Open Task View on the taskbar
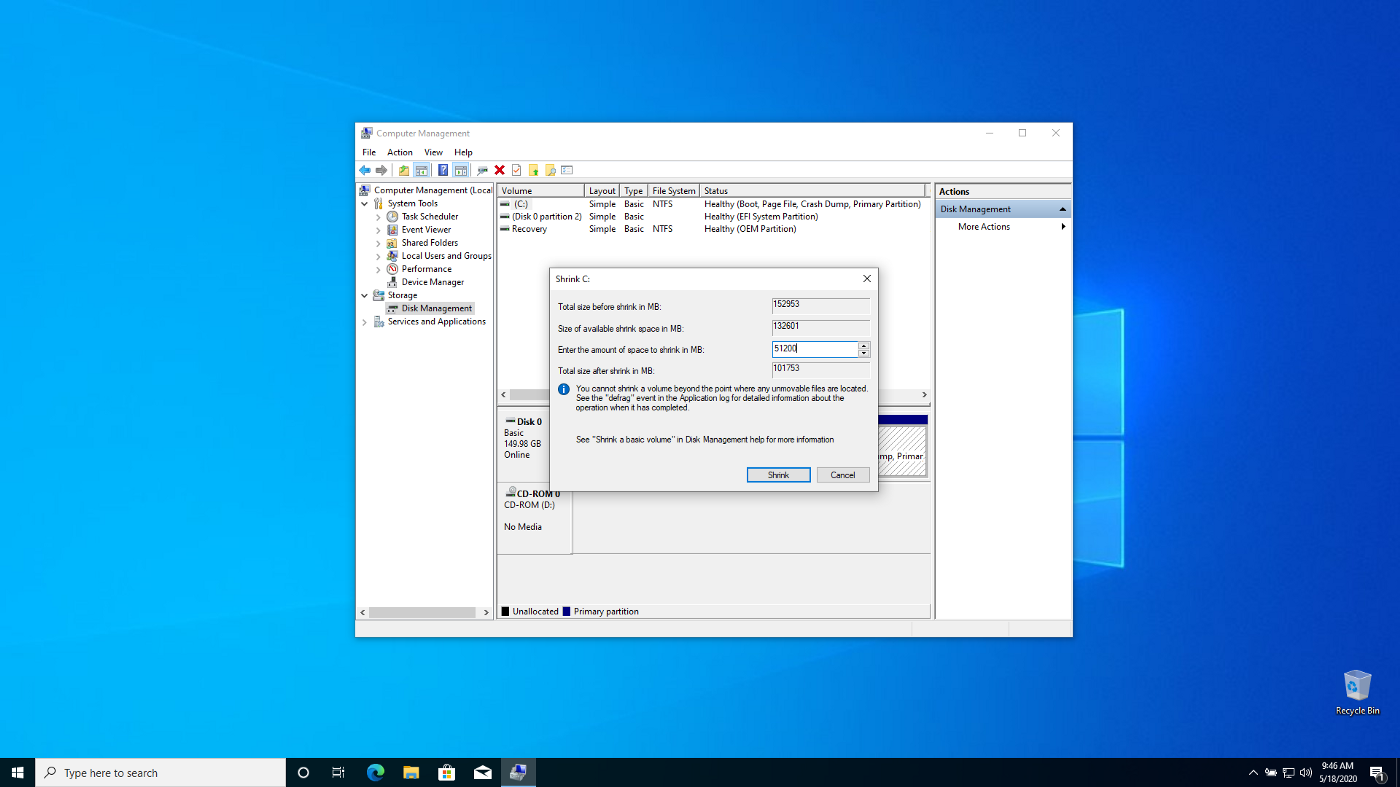The height and width of the screenshot is (787, 1400). (x=339, y=772)
